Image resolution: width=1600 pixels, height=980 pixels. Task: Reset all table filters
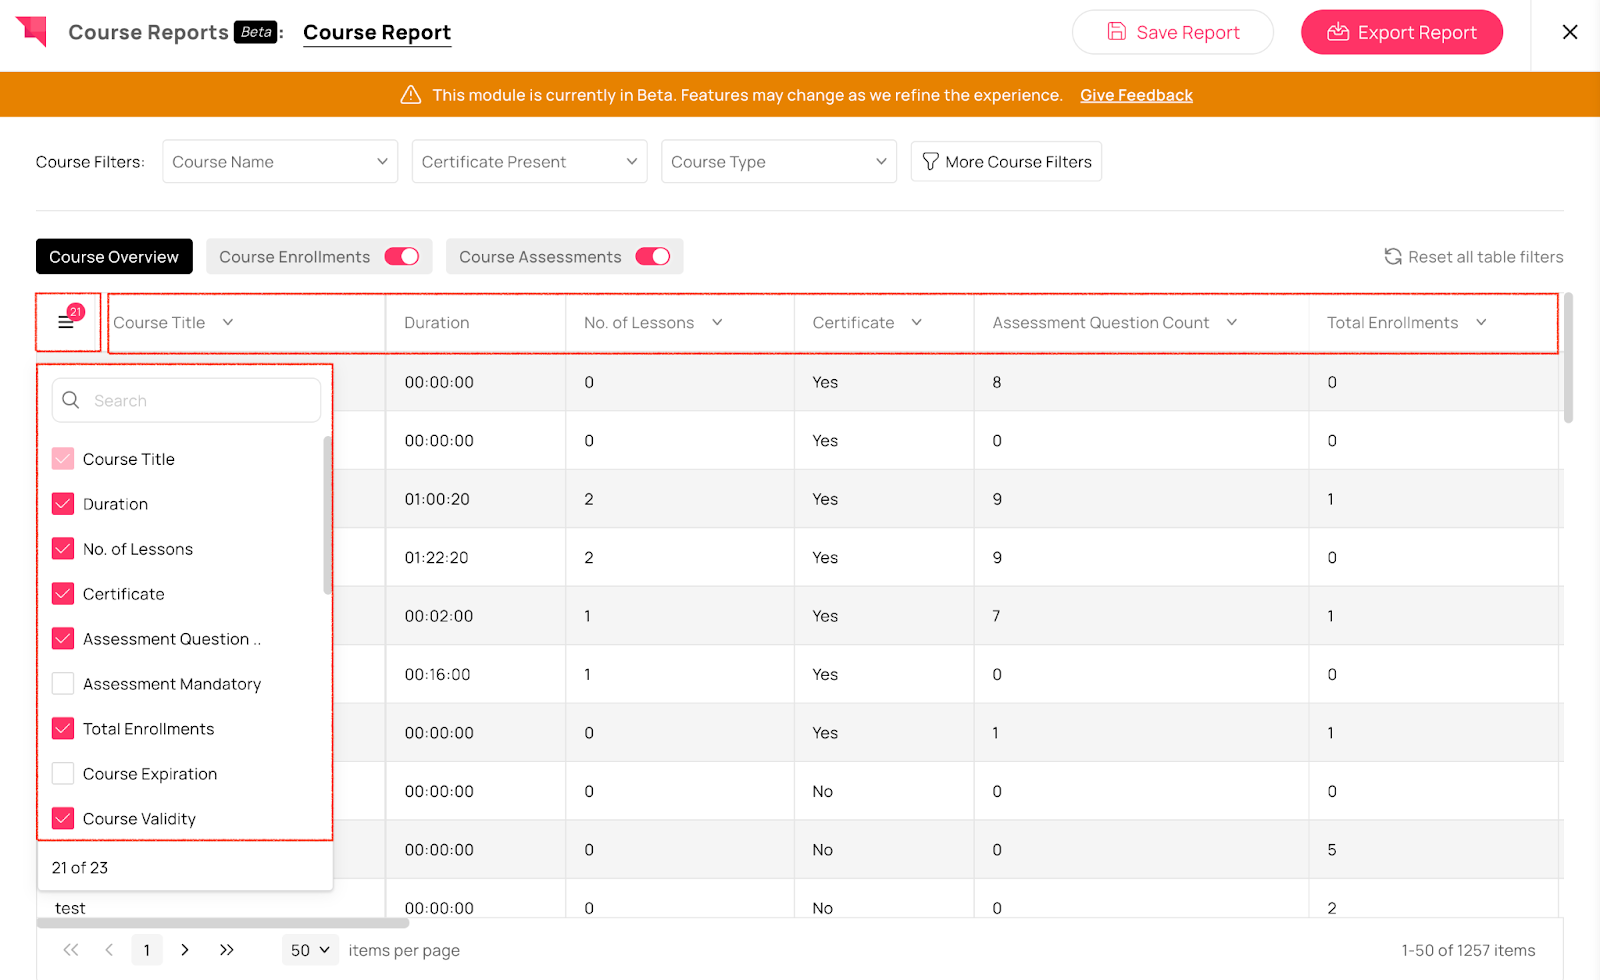[x=1474, y=257]
